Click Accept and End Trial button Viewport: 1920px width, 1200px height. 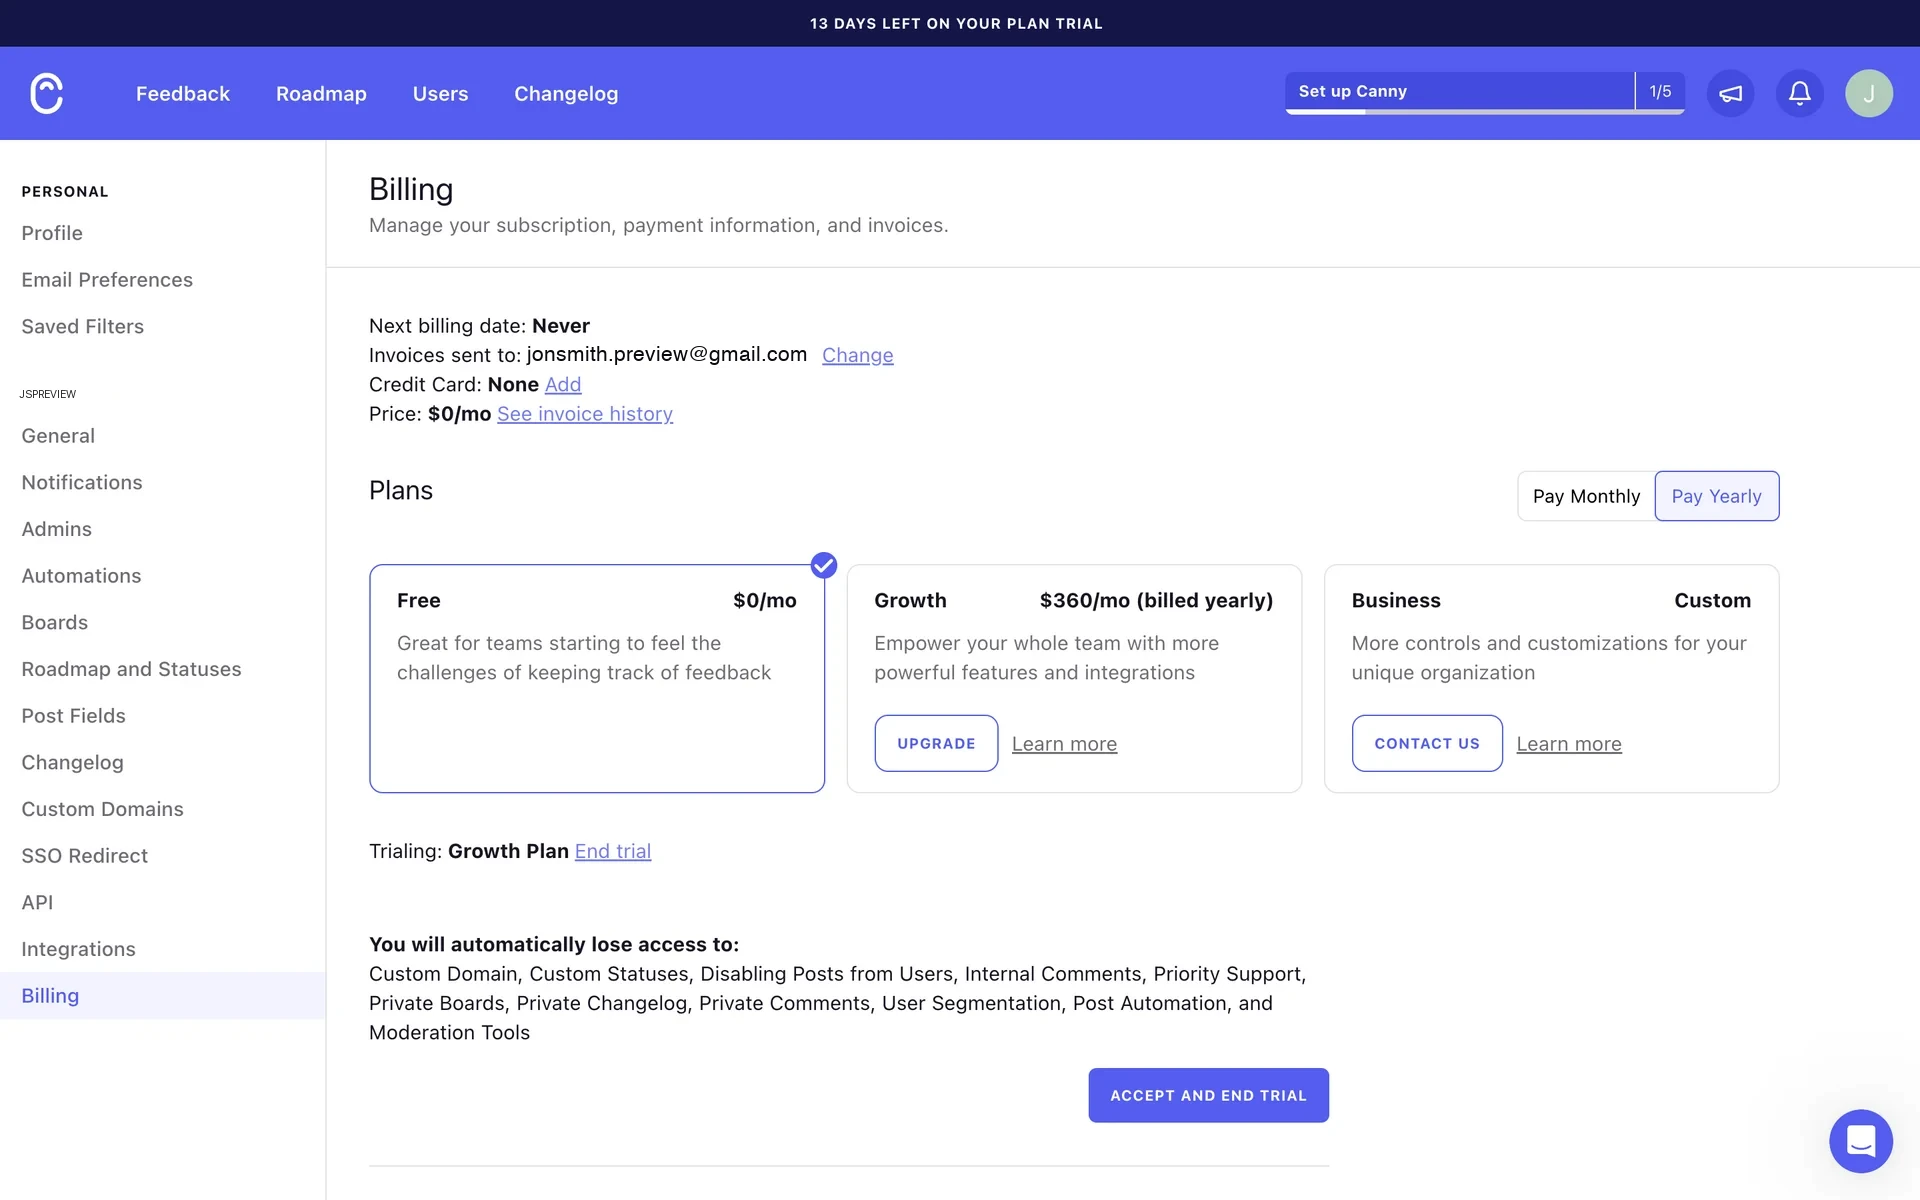pyautogui.click(x=1208, y=1095)
